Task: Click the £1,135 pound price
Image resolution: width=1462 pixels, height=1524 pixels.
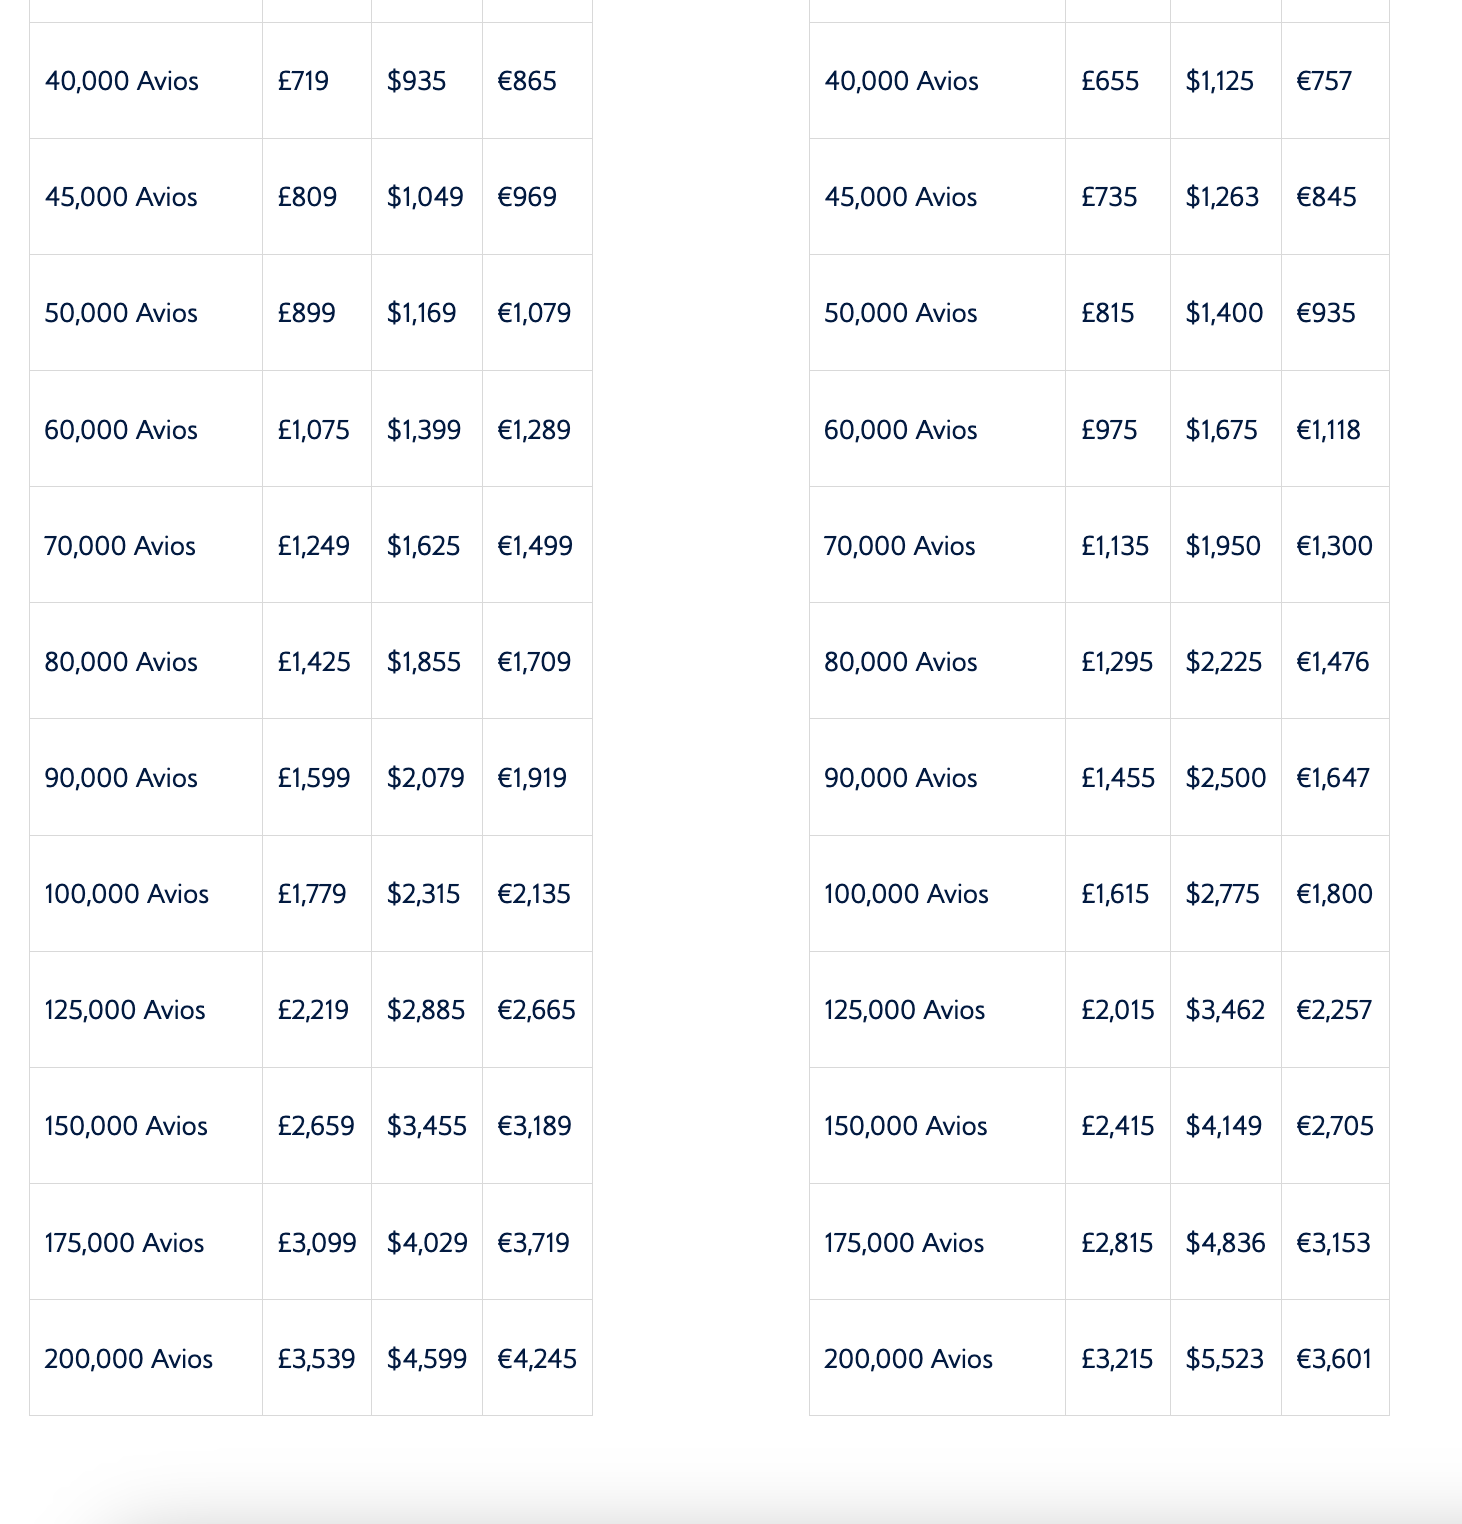Action: point(1115,546)
